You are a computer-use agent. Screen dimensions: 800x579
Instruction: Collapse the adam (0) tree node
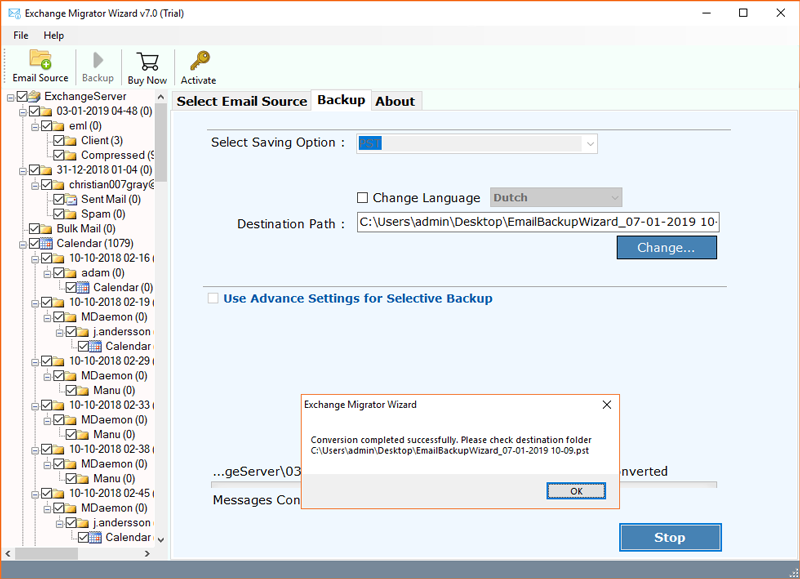click(47, 274)
